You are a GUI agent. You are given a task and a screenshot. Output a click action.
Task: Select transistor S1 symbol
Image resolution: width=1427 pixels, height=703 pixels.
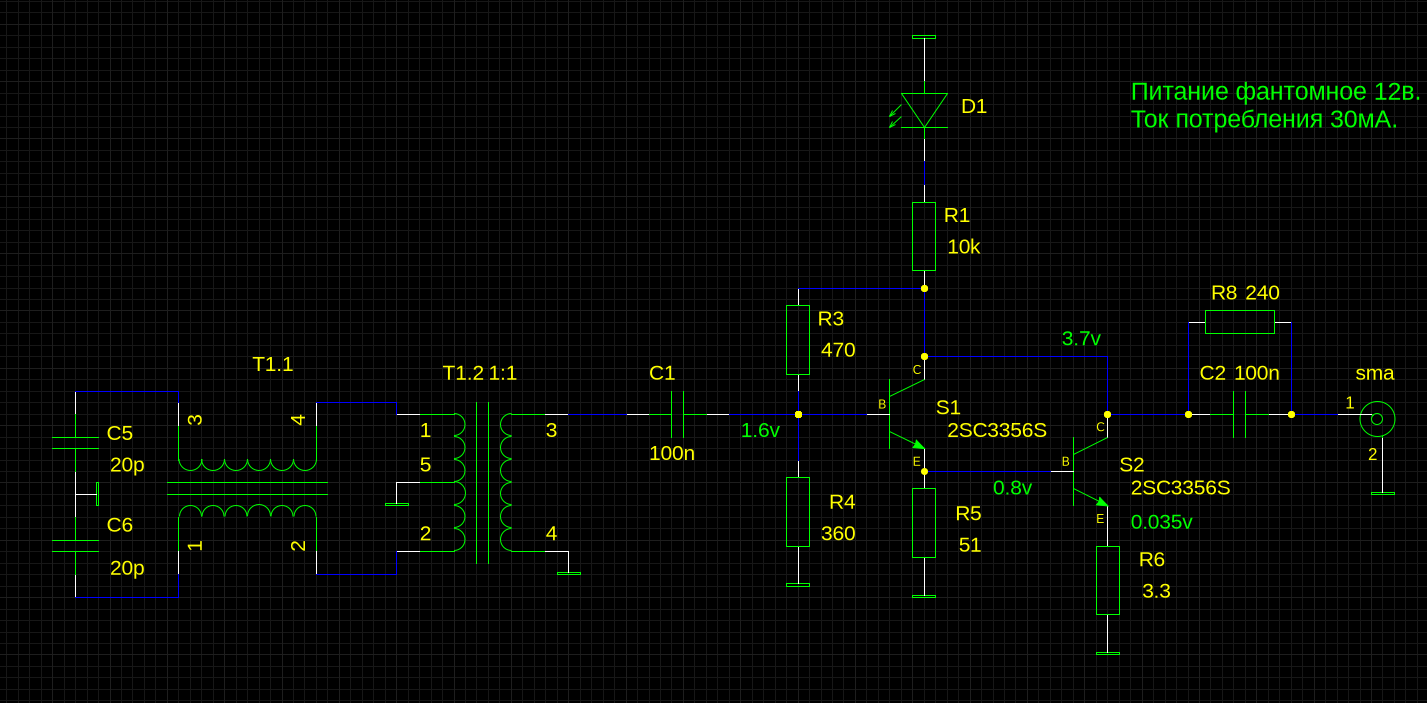tap(900, 414)
